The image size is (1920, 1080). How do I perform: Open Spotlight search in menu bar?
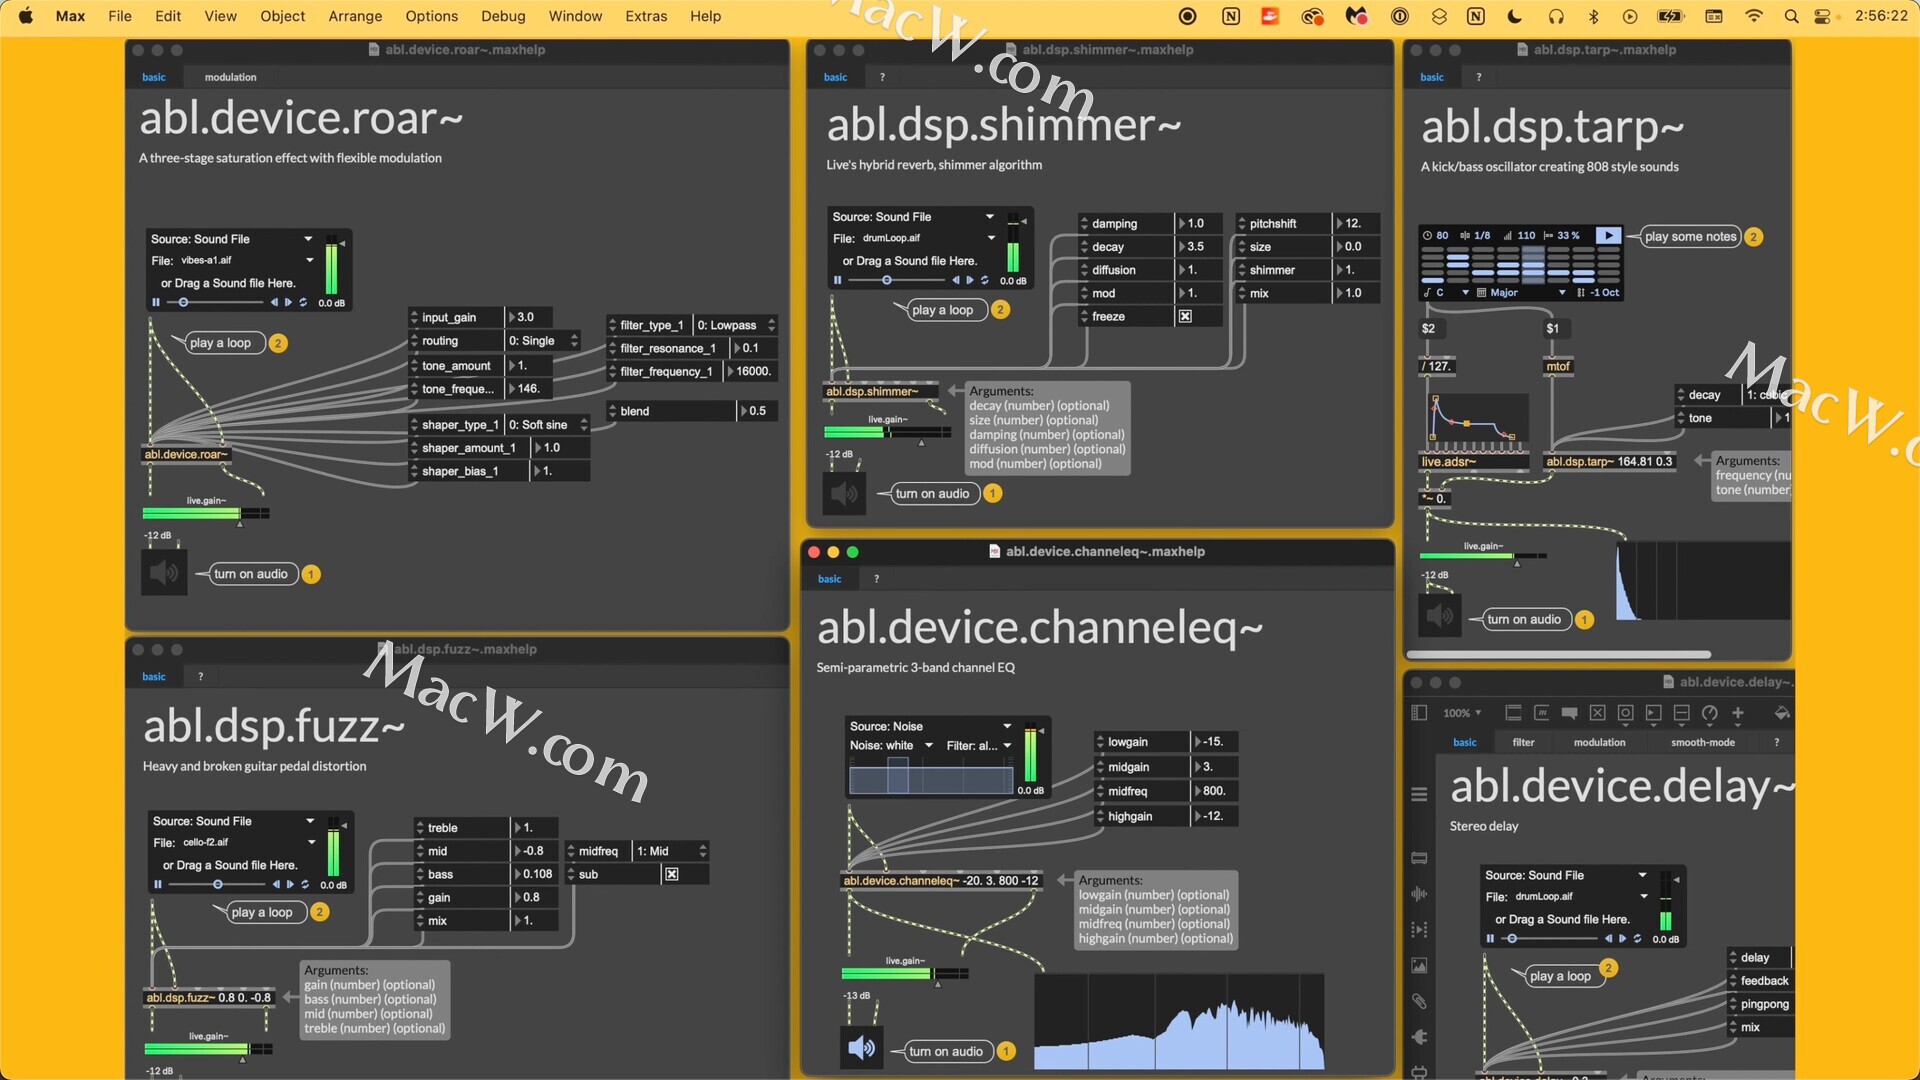1791,16
